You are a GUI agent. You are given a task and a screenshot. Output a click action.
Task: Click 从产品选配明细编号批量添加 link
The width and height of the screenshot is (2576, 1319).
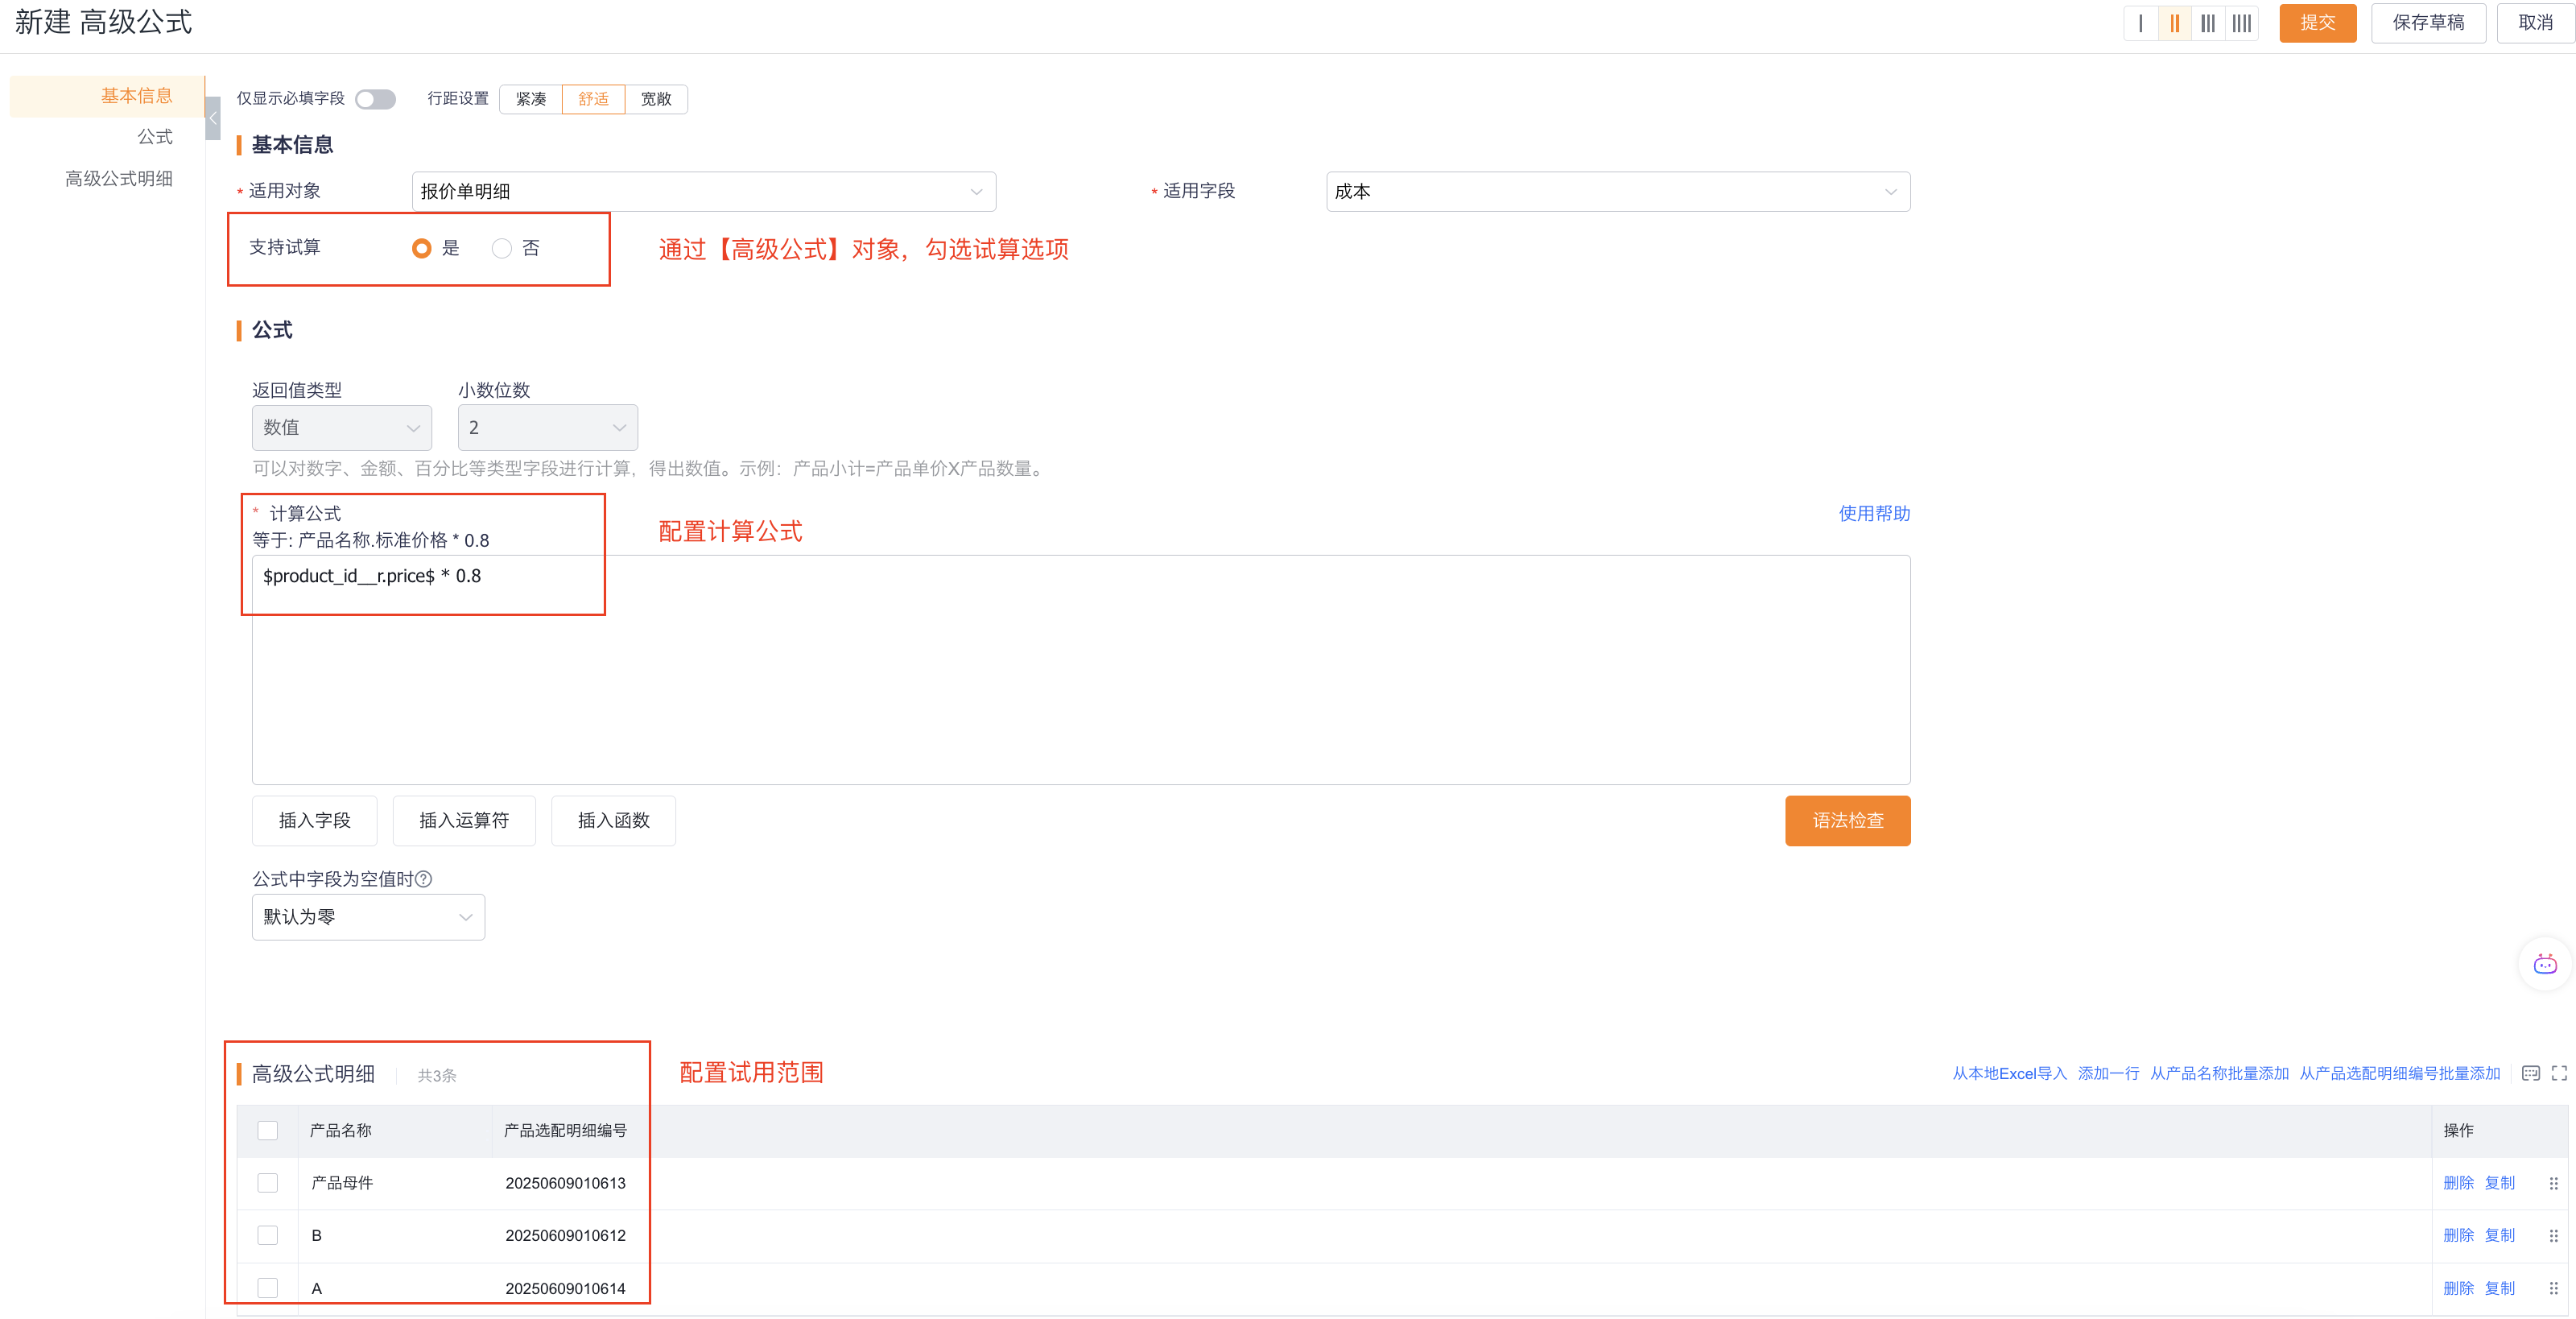2399,1073
